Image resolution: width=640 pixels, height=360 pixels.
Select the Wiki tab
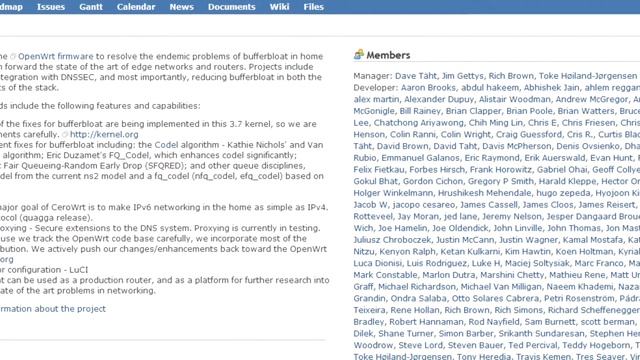point(280,7)
